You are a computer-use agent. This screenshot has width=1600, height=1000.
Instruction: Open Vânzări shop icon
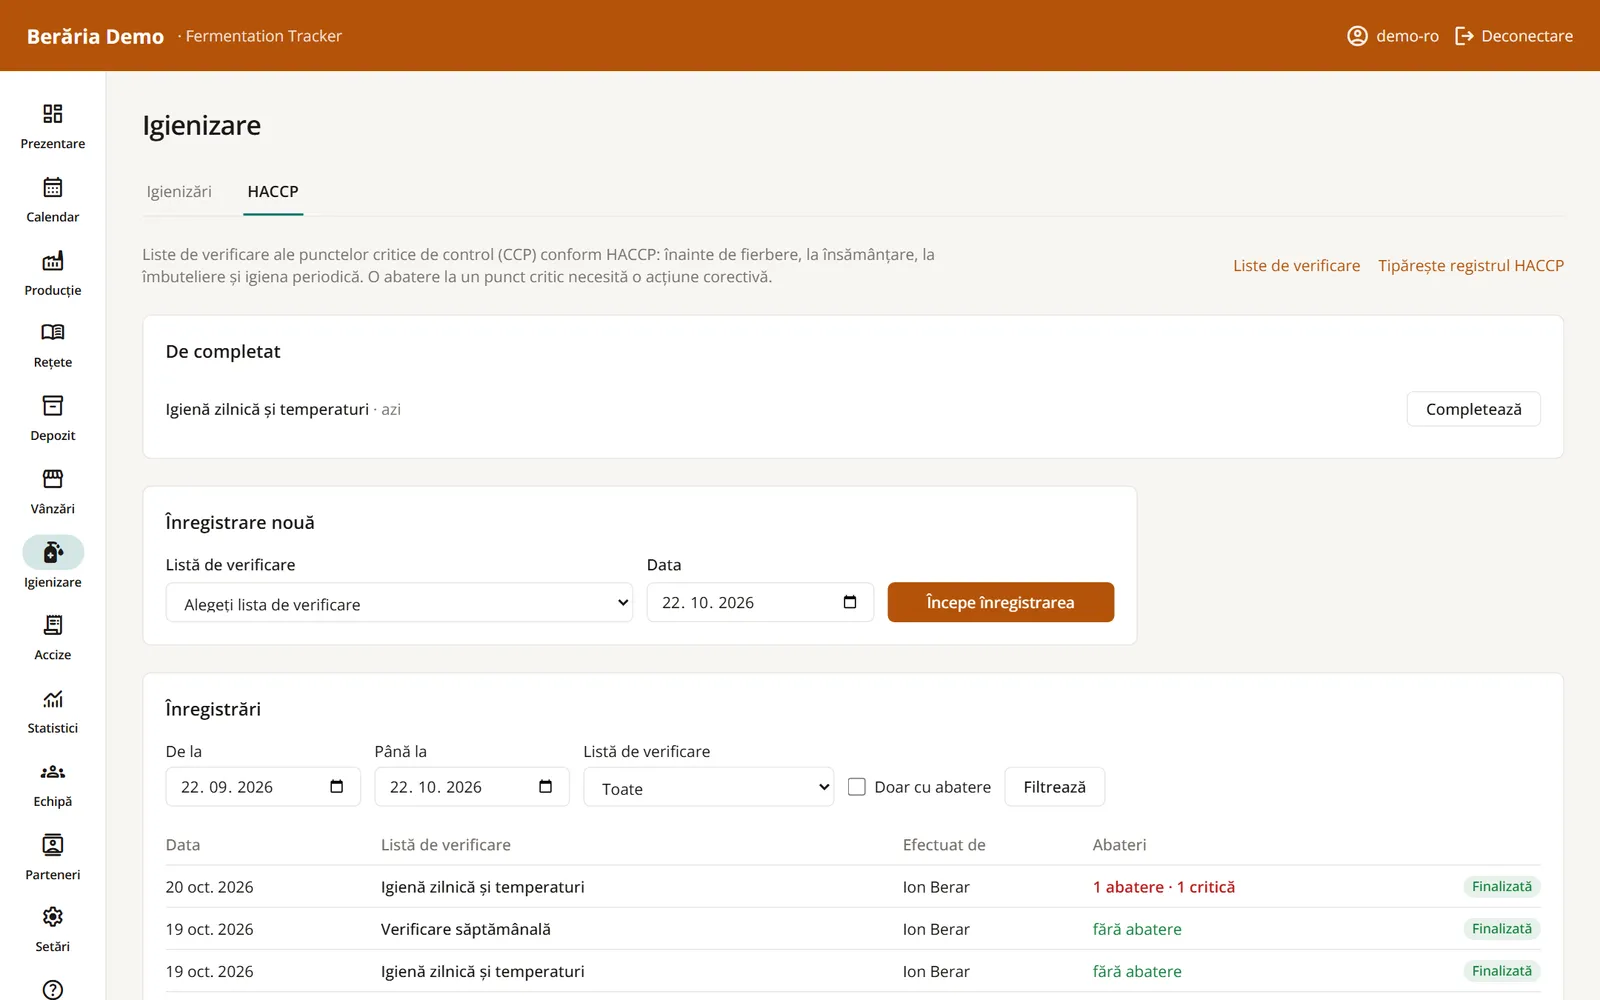(x=53, y=479)
